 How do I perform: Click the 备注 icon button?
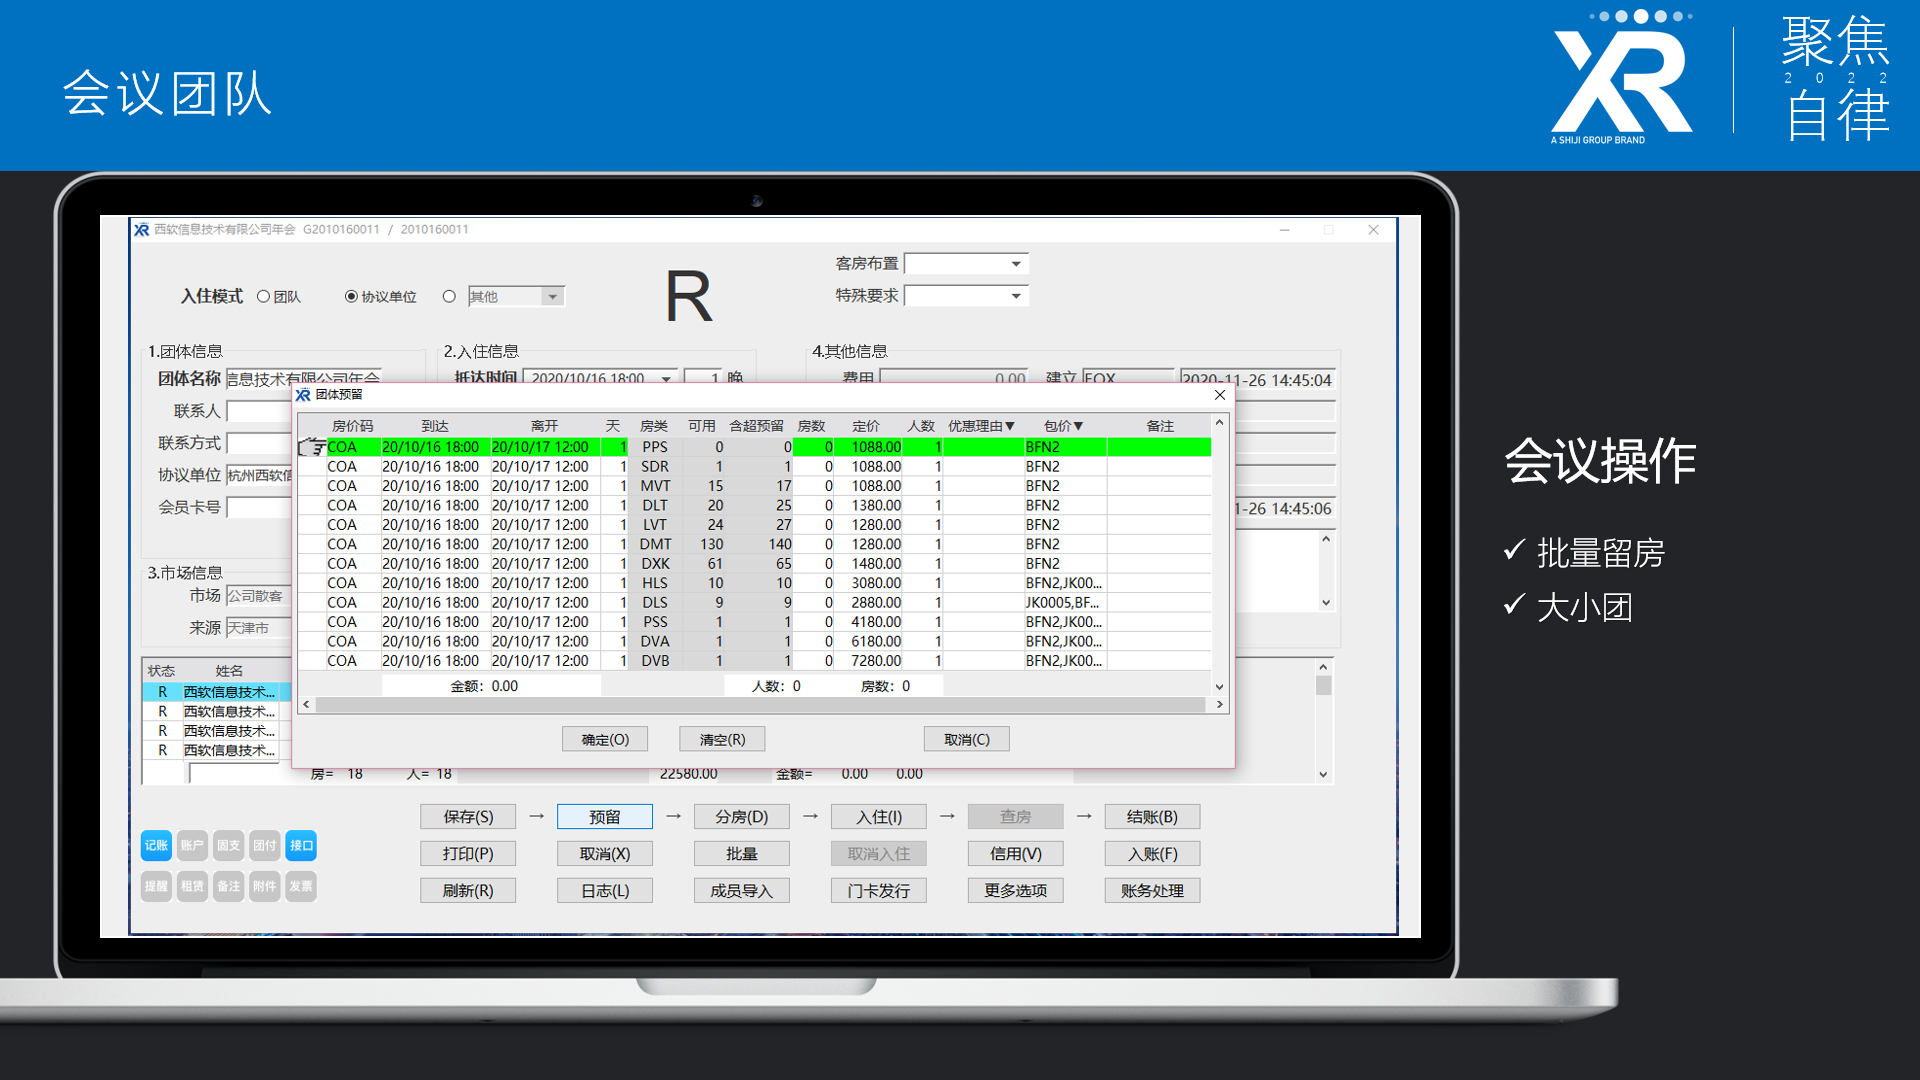[x=229, y=886]
